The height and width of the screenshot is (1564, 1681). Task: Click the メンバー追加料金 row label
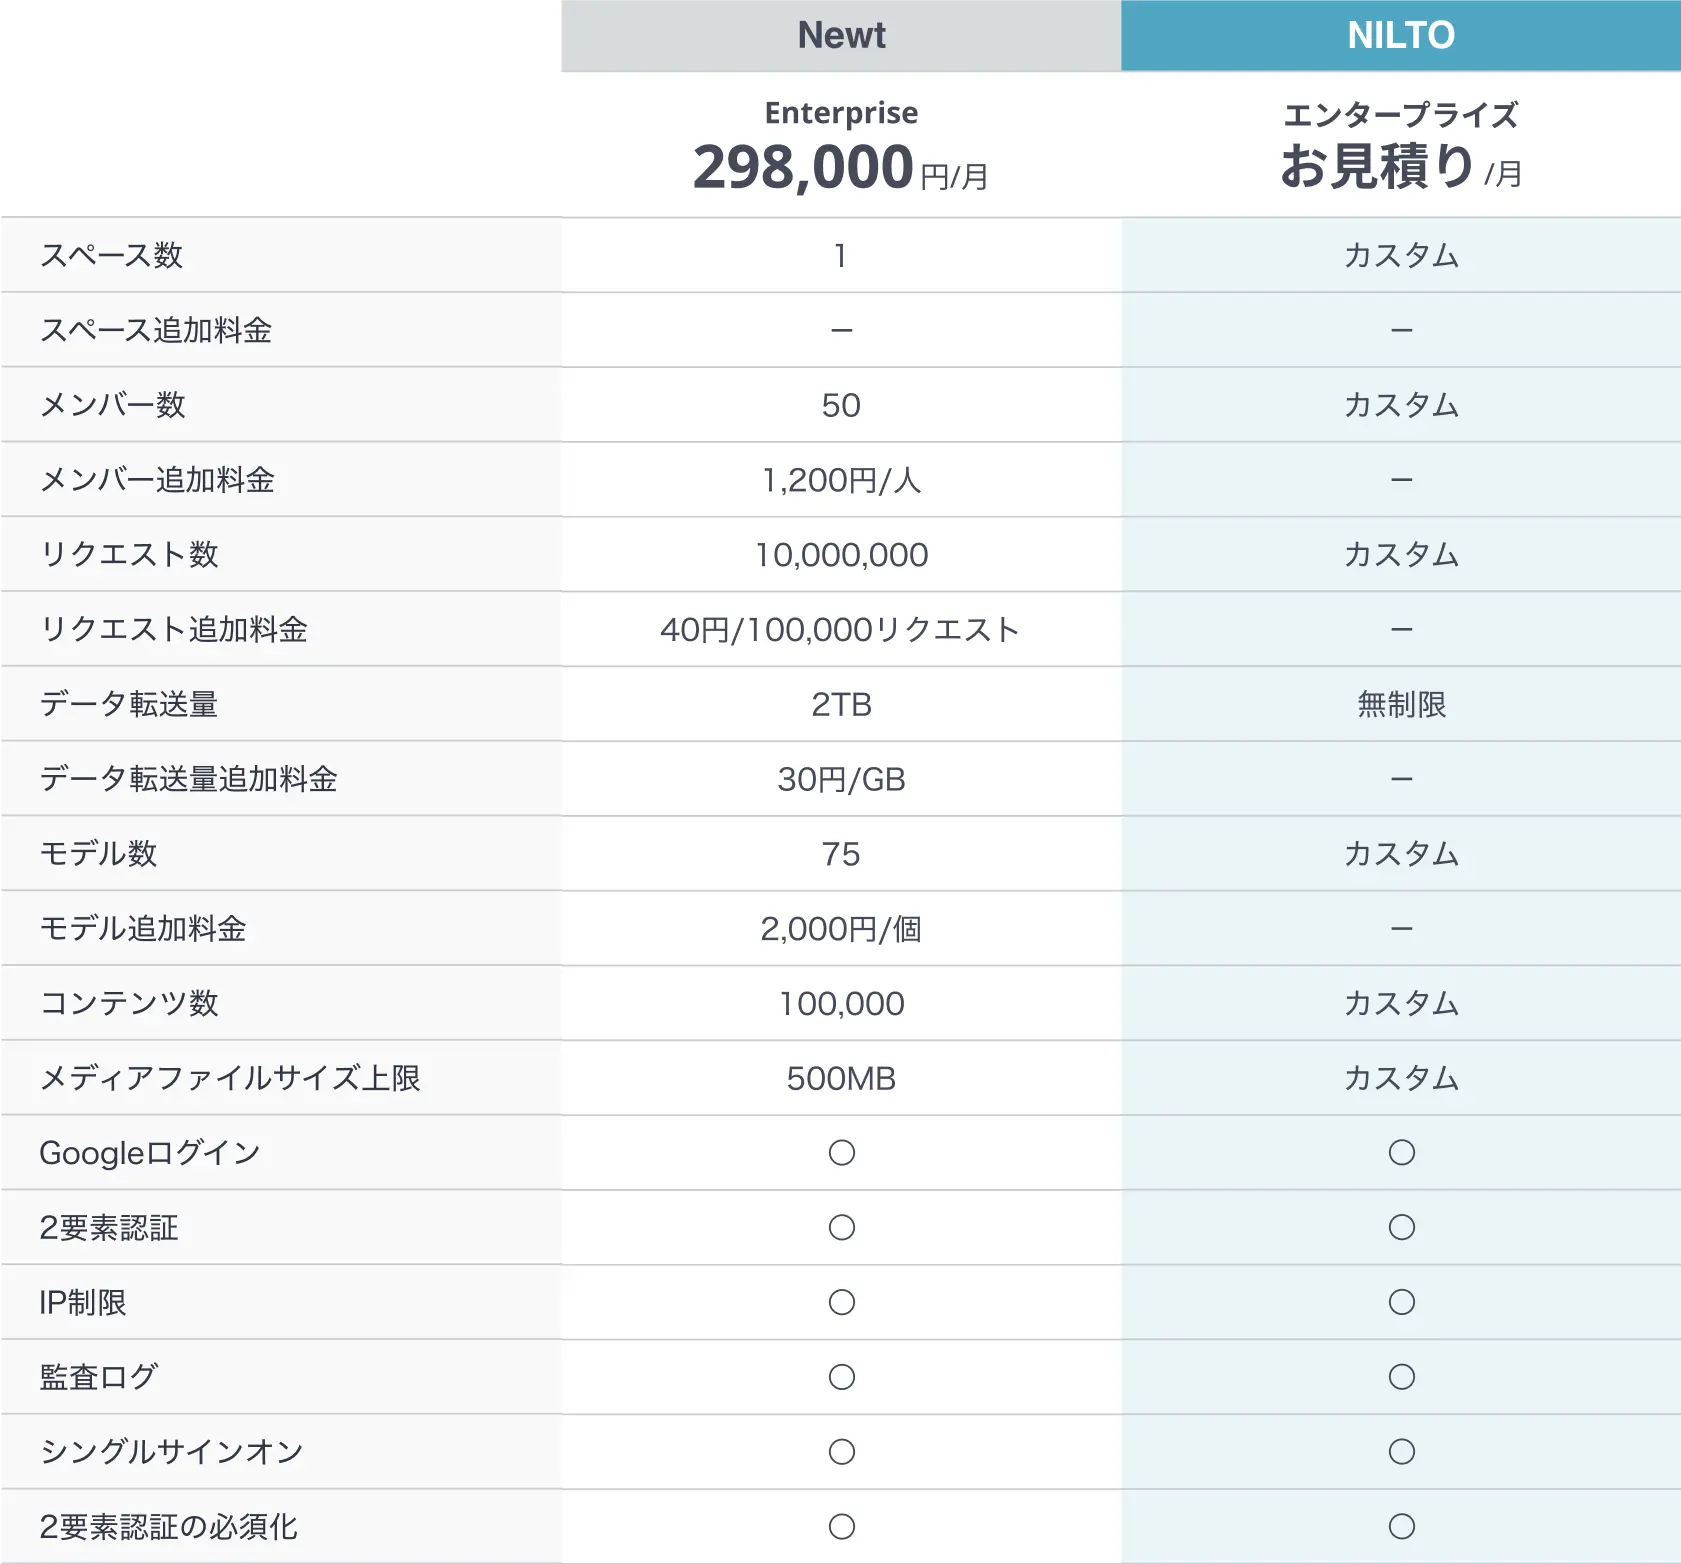156,480
